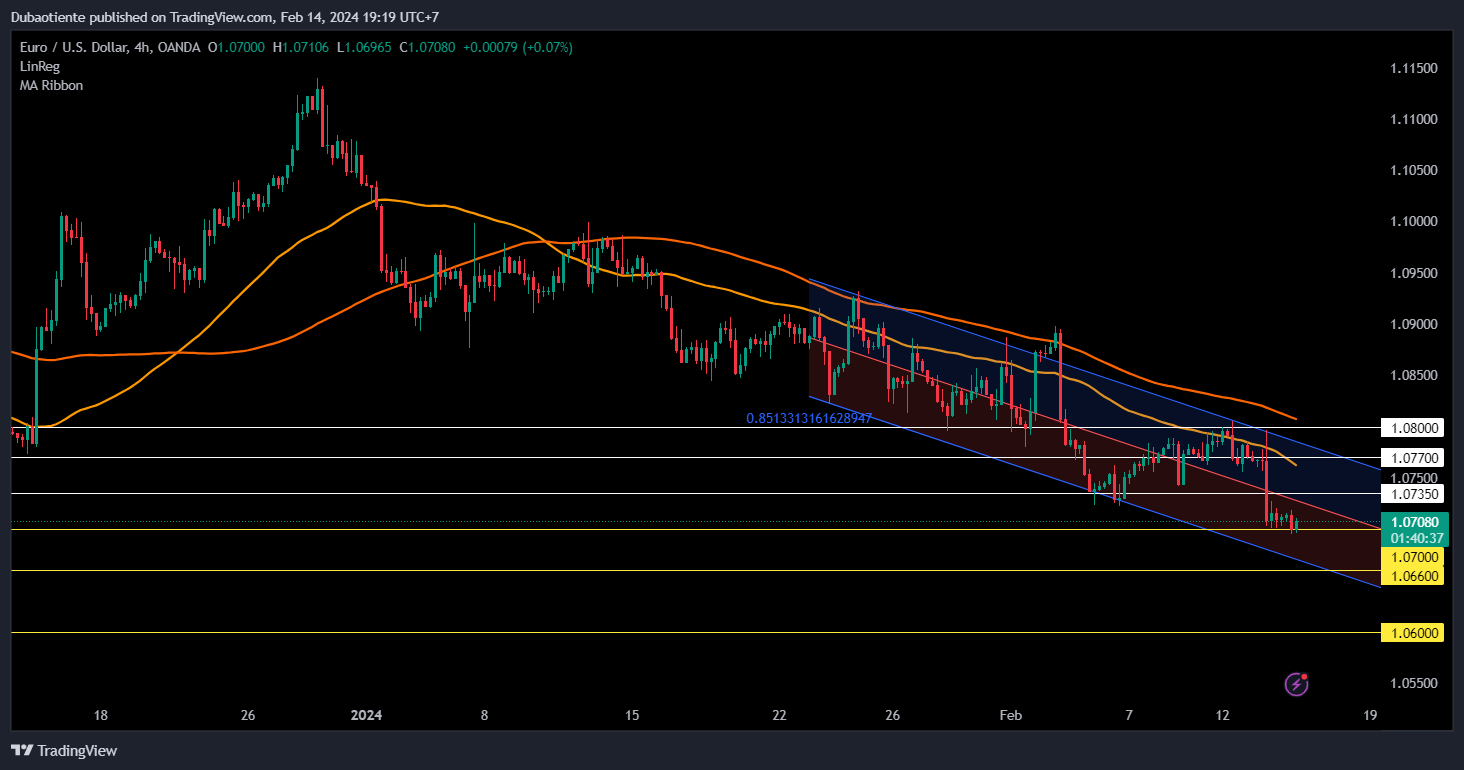
Task: Click the low value L1.06965
Action: tap(366, 47)
